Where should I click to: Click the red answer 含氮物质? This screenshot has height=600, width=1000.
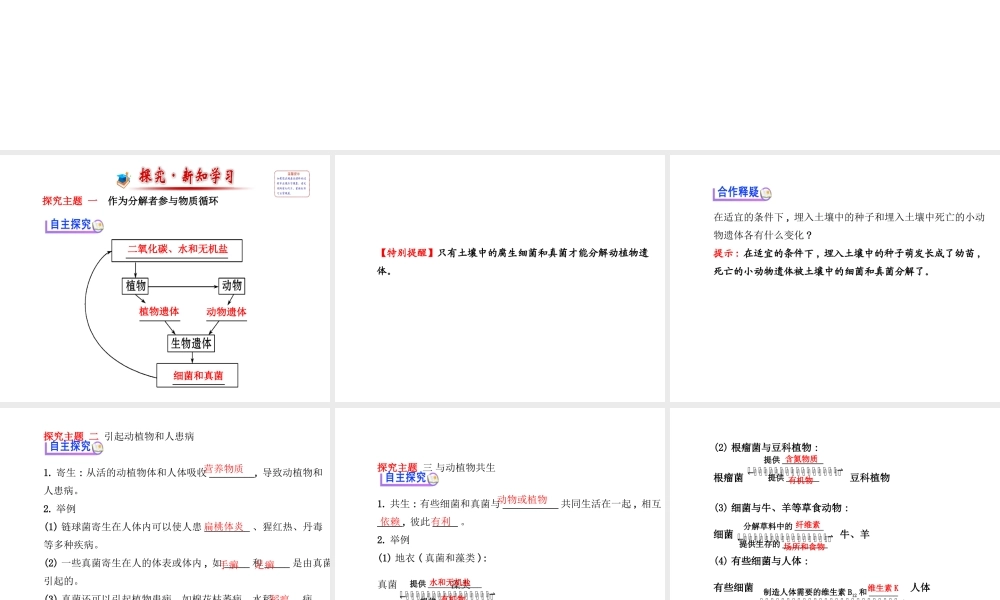pyautogui.click(x=802, y=459)
